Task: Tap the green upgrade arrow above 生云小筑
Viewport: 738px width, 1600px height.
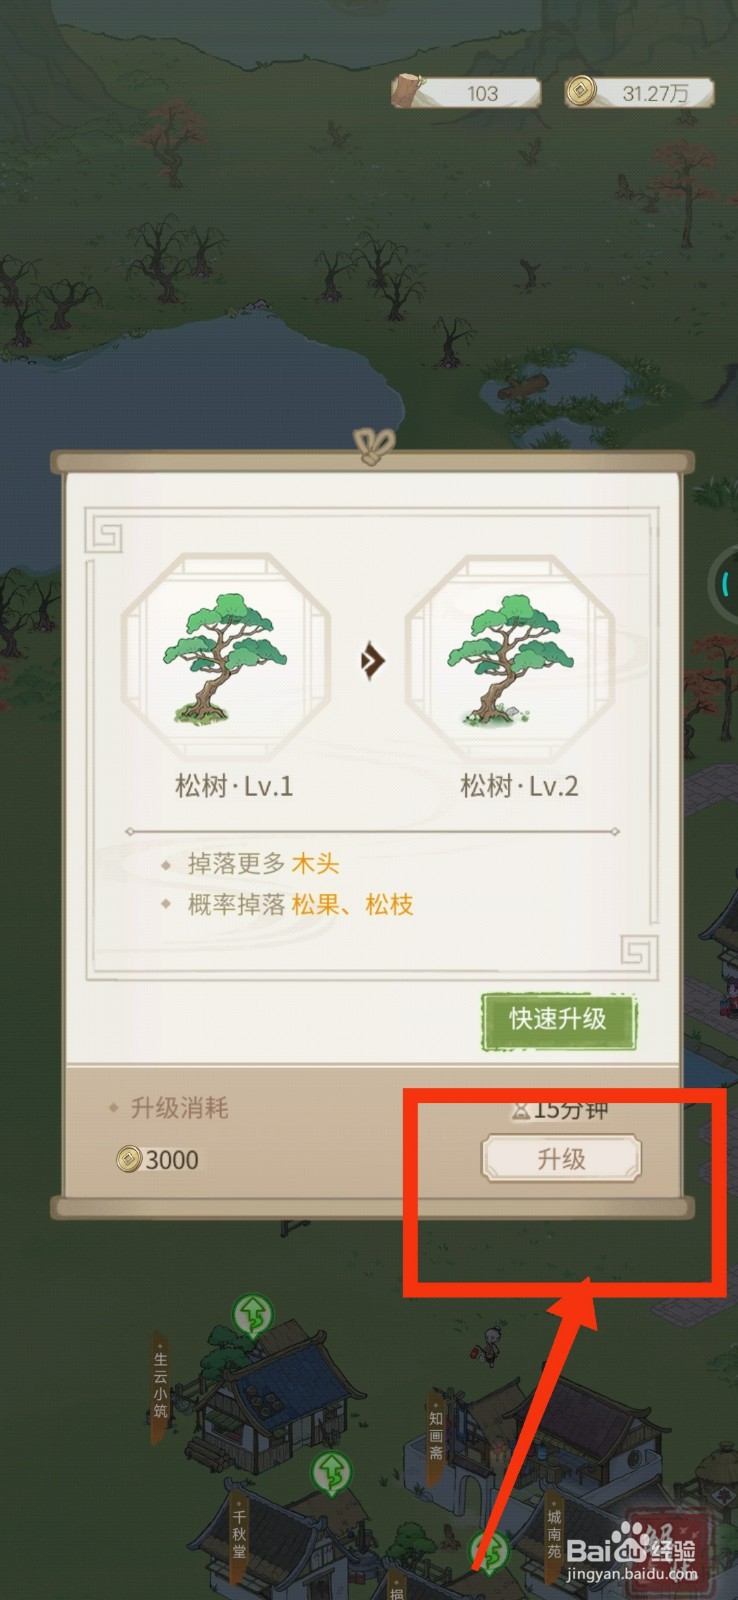Action: coord(253,1314)
